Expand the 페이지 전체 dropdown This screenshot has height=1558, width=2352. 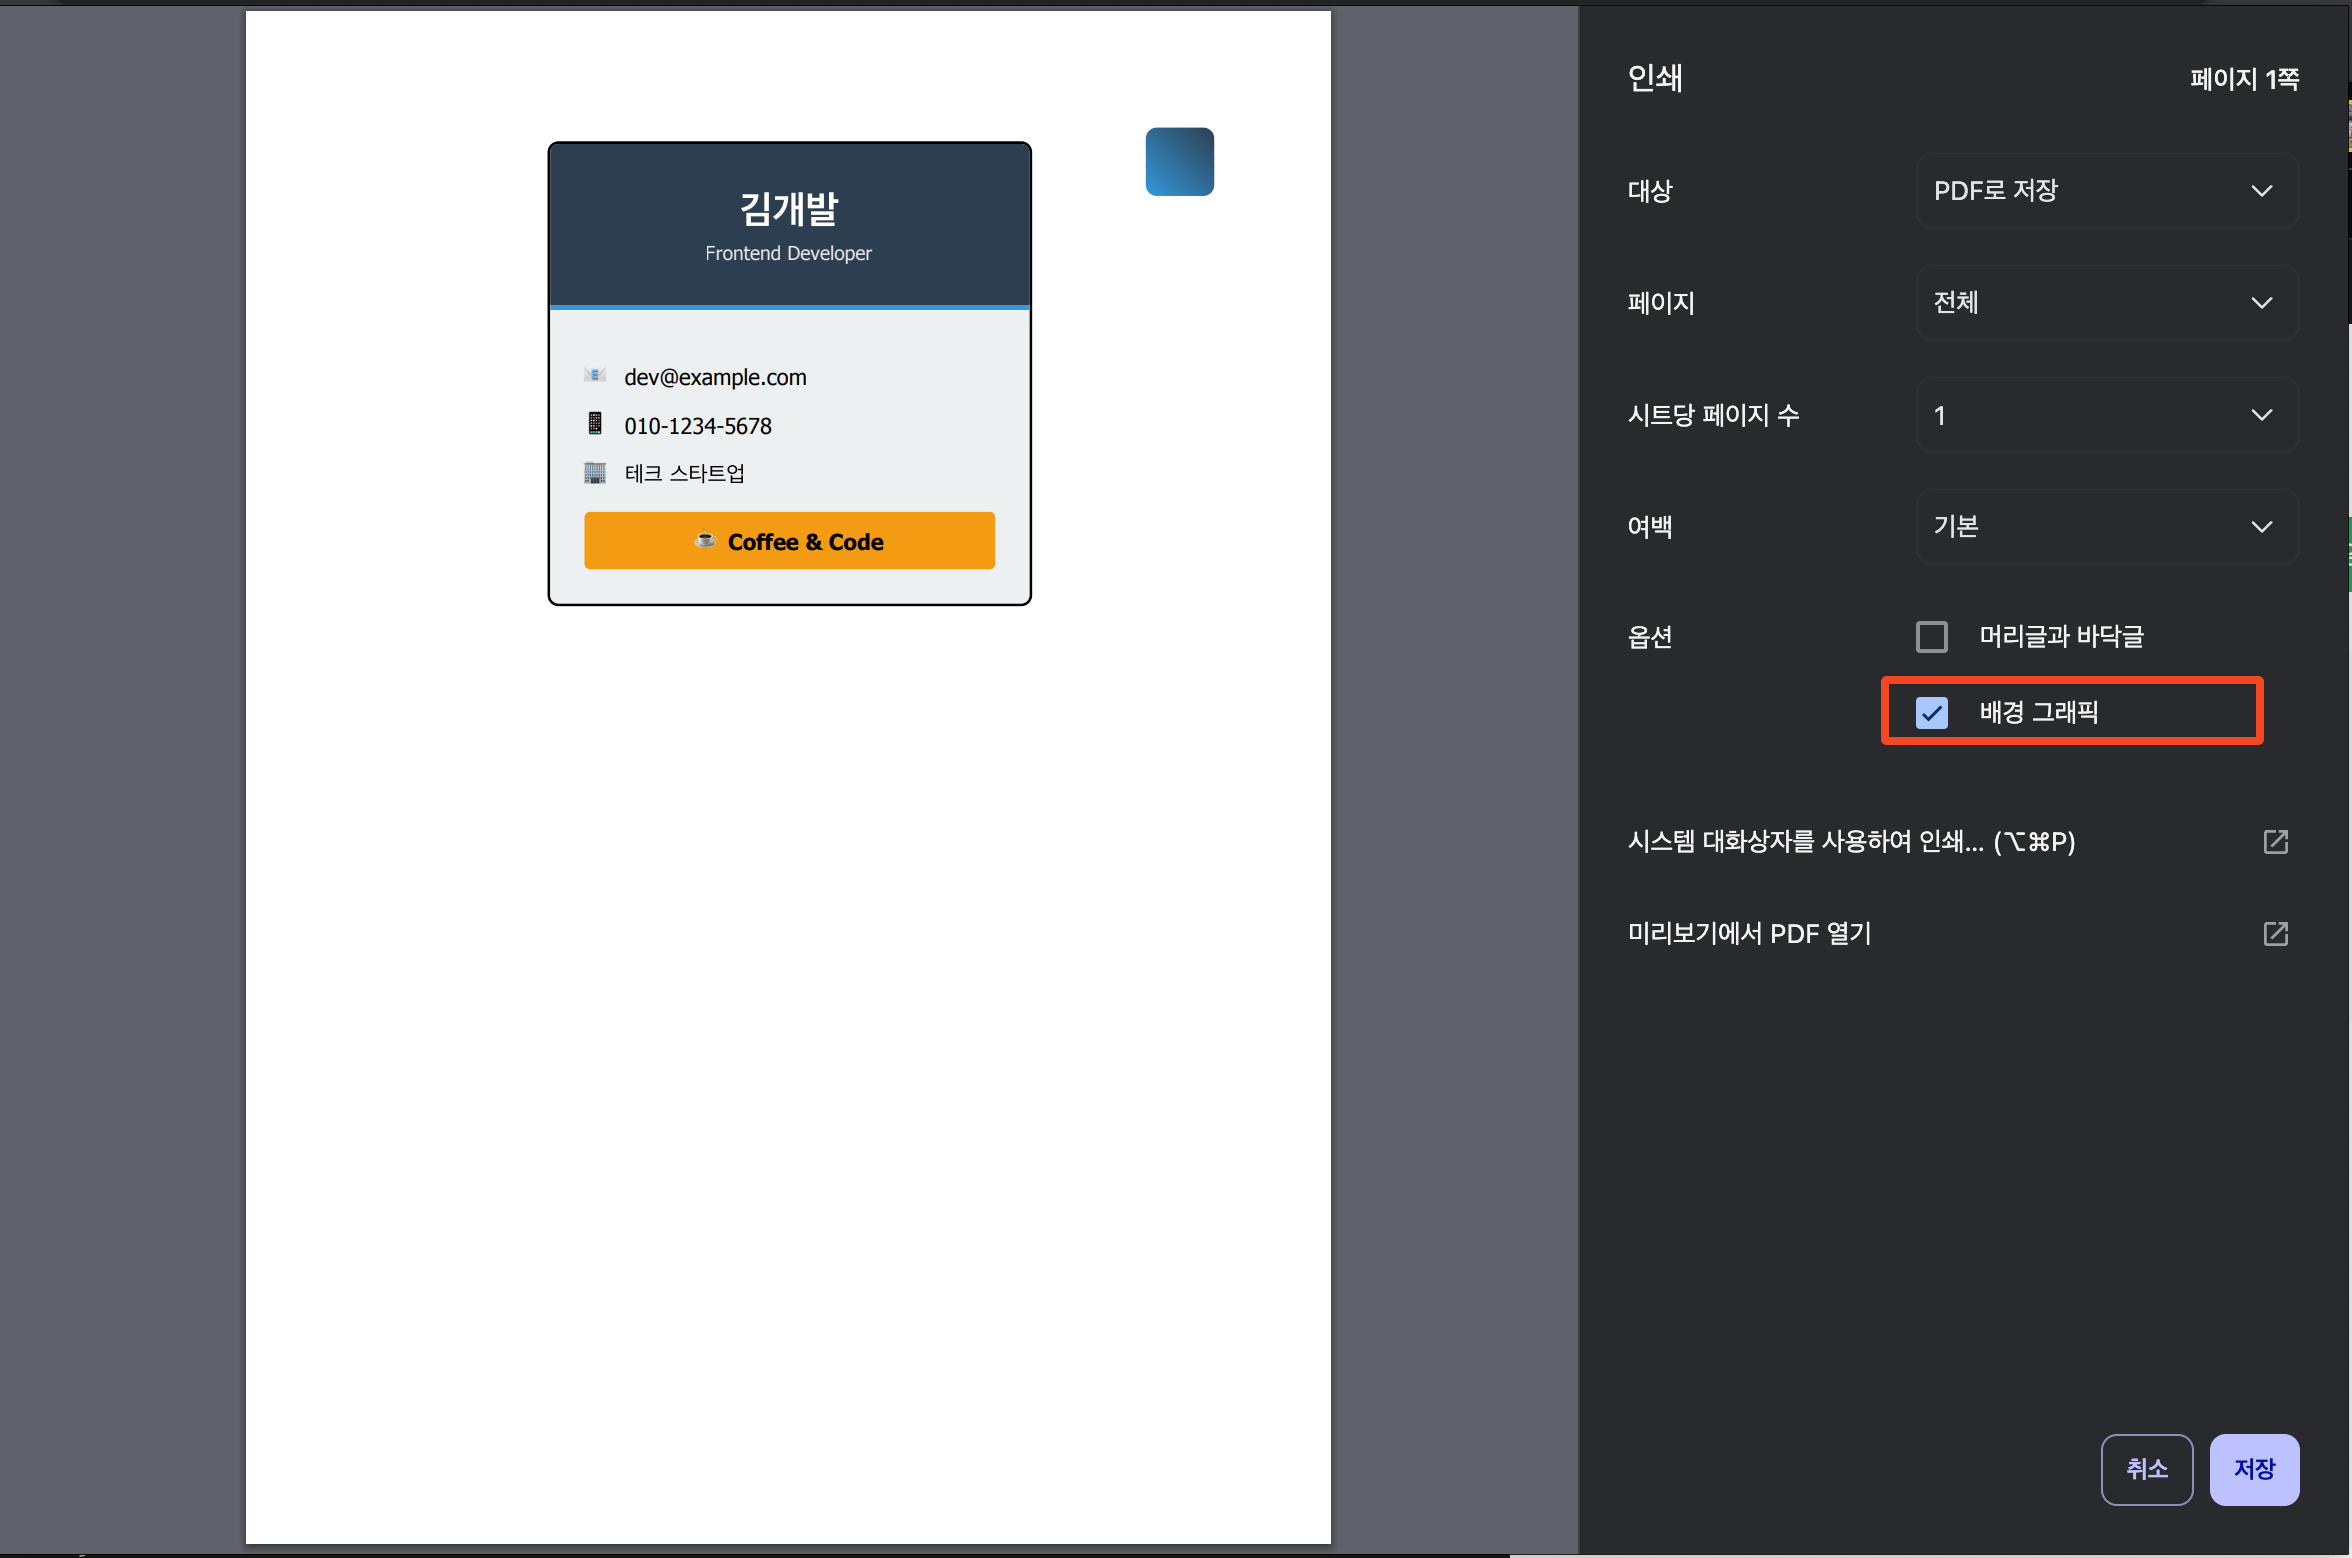[2106, 303]
